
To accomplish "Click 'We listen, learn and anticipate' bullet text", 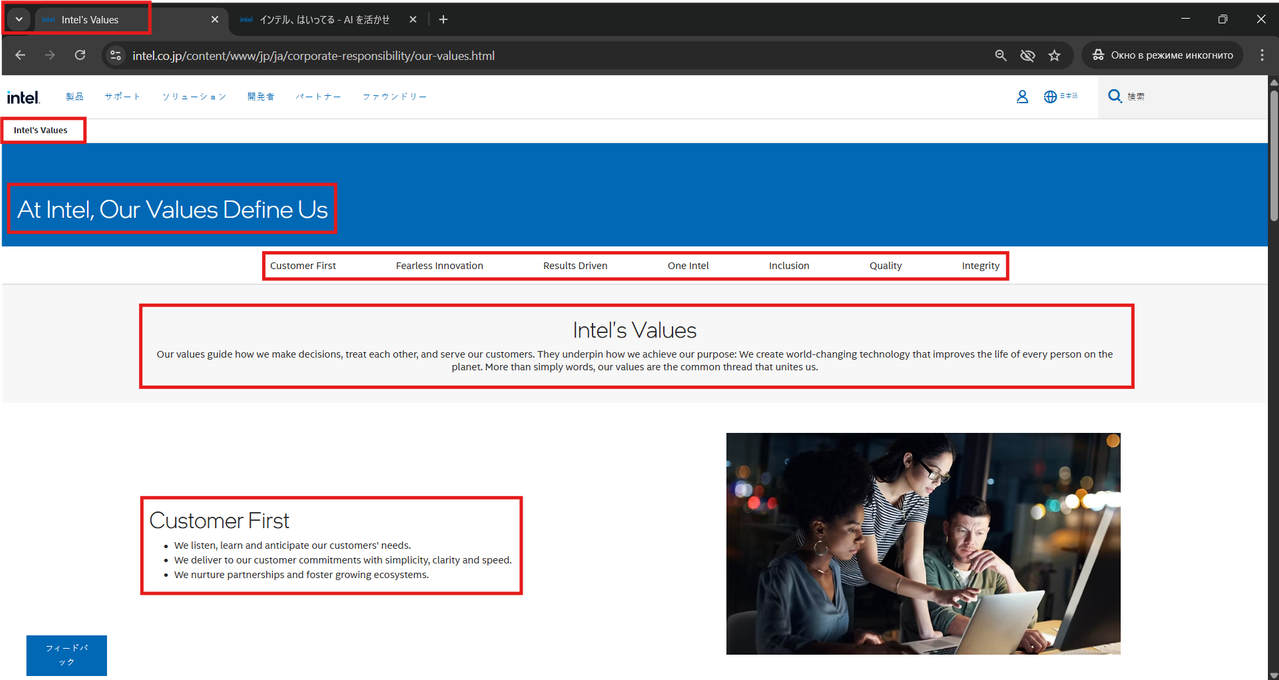I will 292,545.
